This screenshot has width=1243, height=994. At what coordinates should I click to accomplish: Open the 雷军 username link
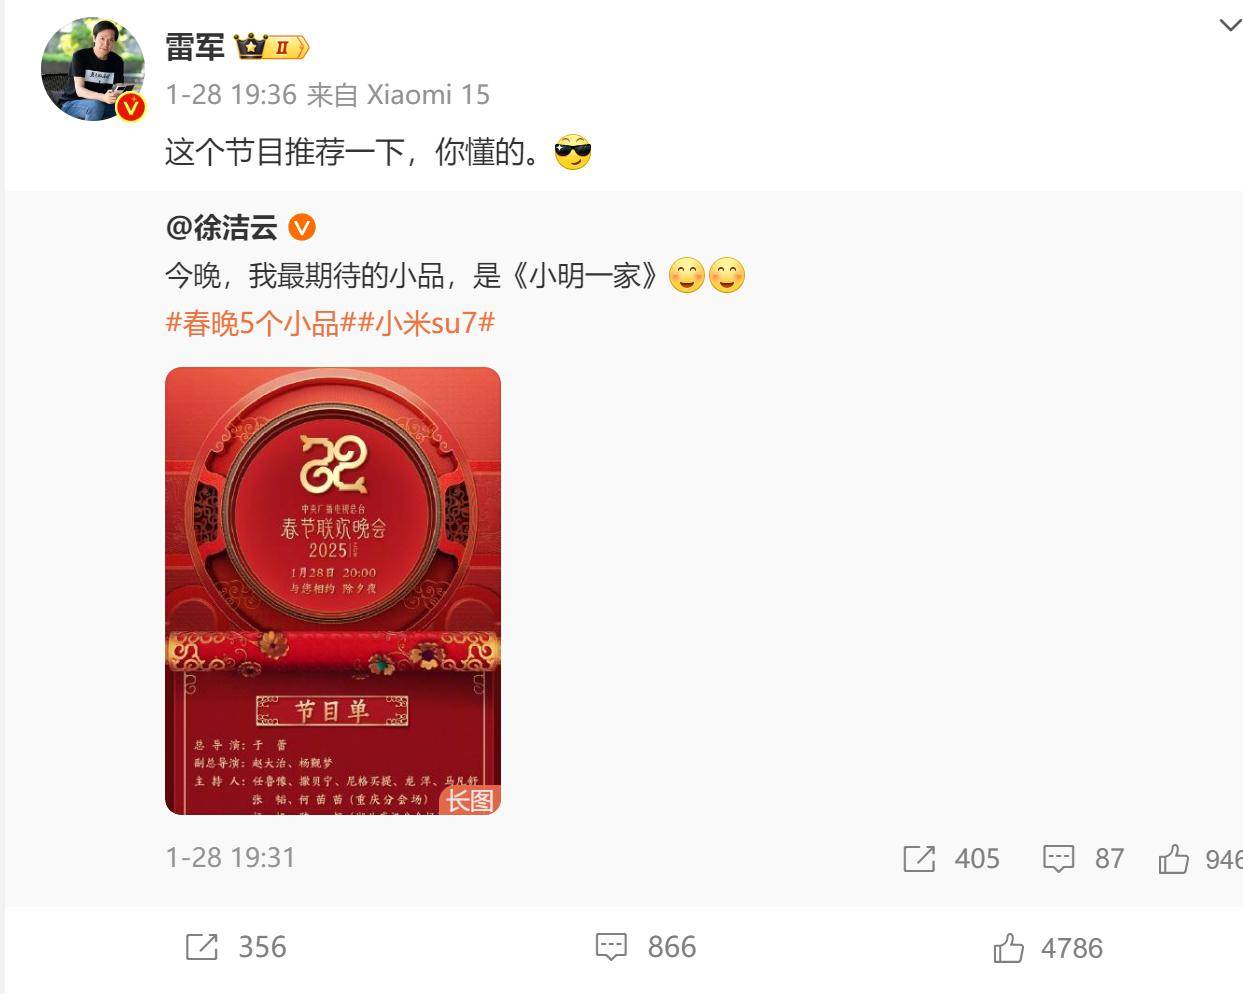195,47
